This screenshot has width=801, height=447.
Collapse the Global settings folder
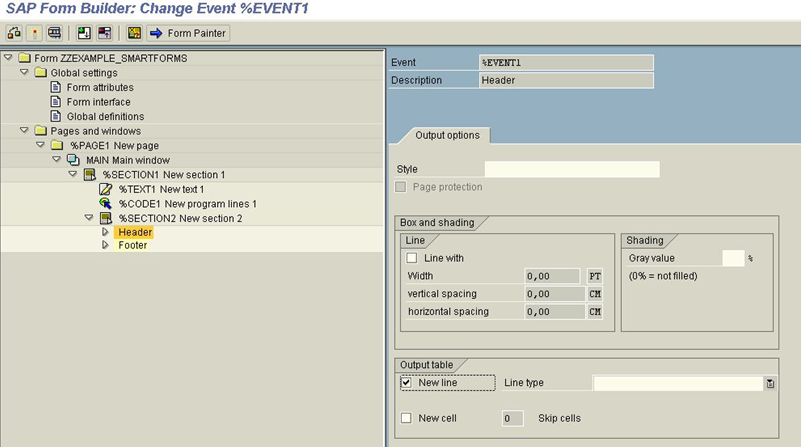point(25,73)
